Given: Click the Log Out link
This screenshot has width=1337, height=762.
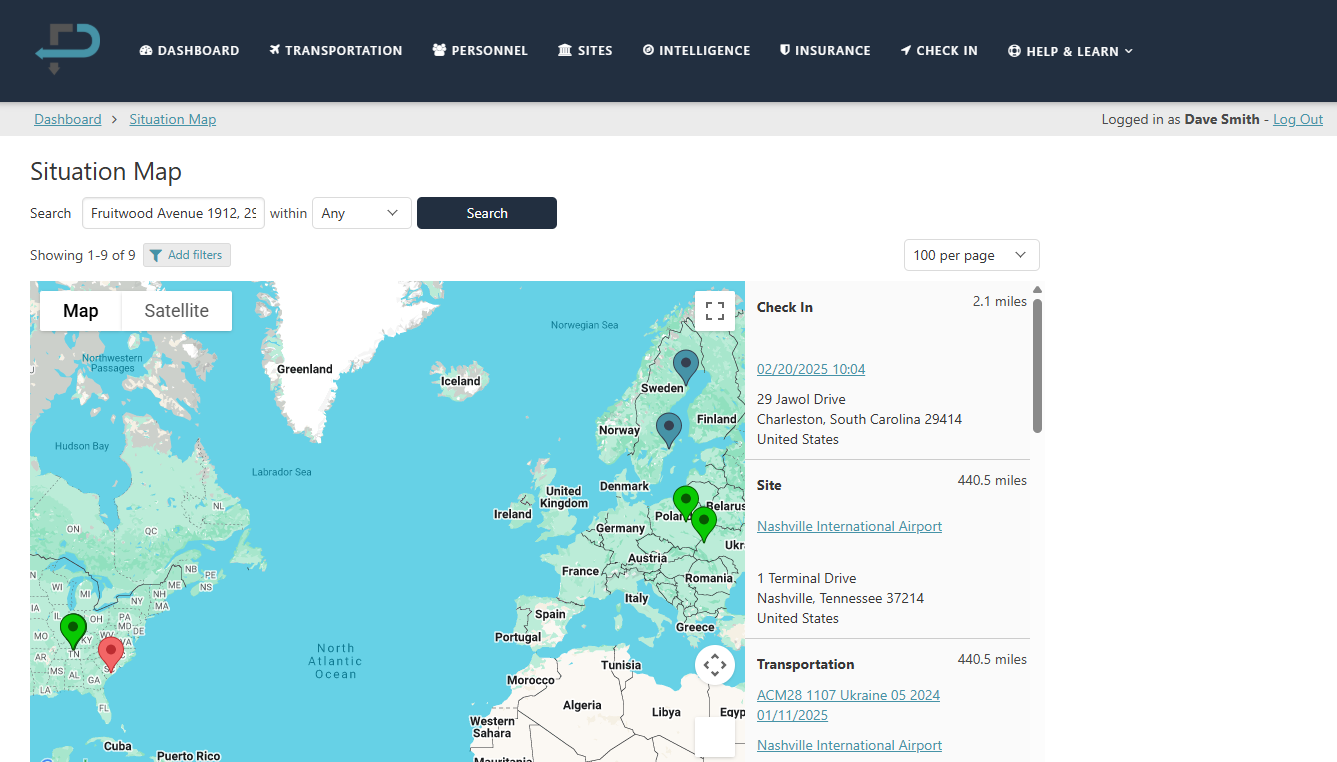Looking at the screenshot, I should pyautogui.click(x=1298, y=119).
